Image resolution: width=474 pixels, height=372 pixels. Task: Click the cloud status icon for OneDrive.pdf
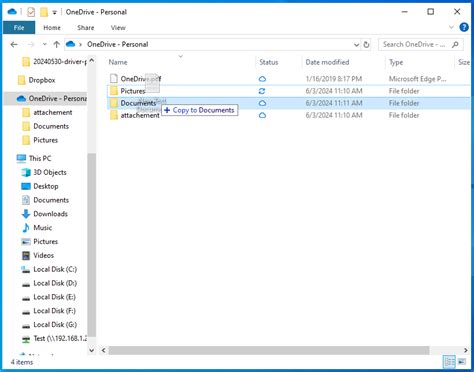(x=262, y=79)
